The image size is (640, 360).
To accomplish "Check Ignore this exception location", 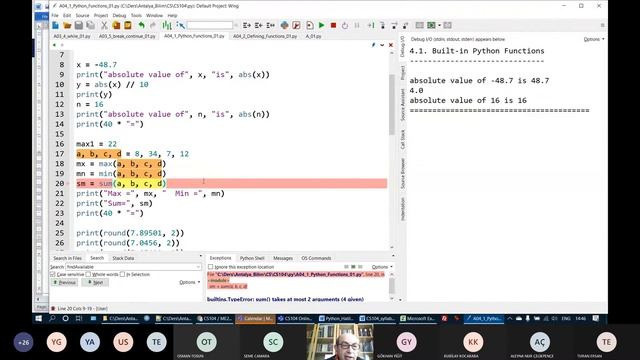I will (x=211, y=267).
